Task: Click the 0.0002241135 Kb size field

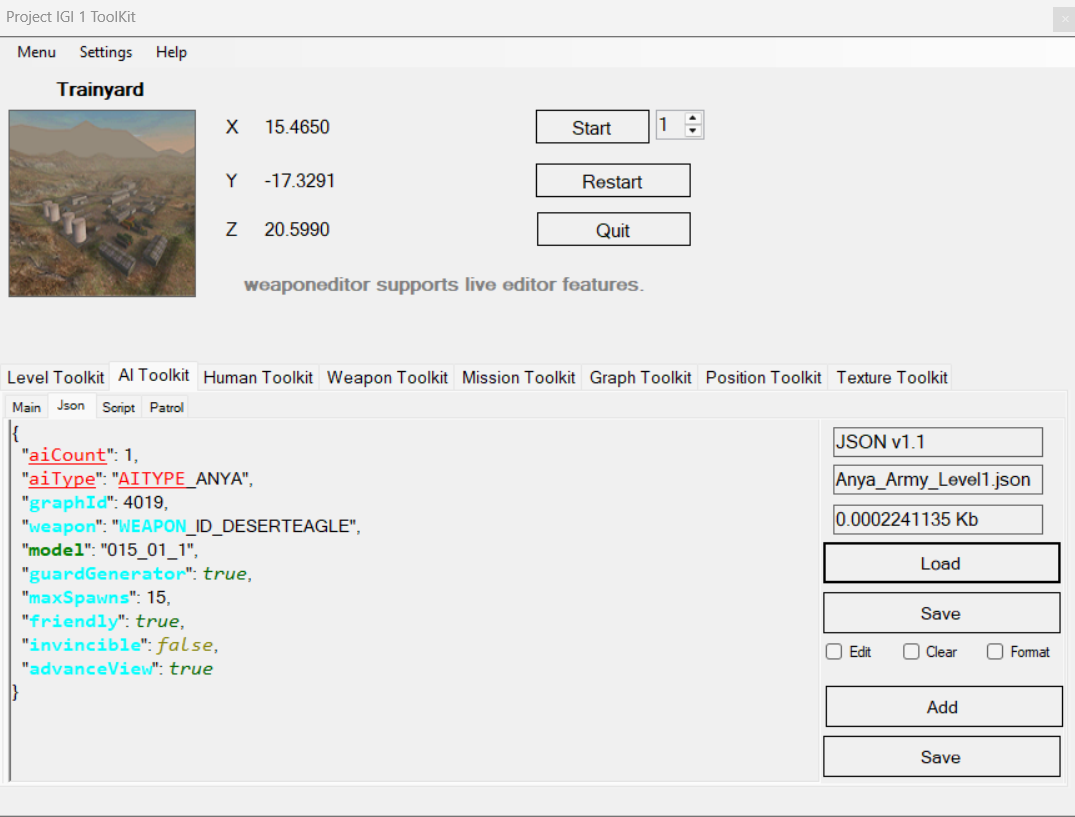Action: pyautogui.click(x=938, y=520)
